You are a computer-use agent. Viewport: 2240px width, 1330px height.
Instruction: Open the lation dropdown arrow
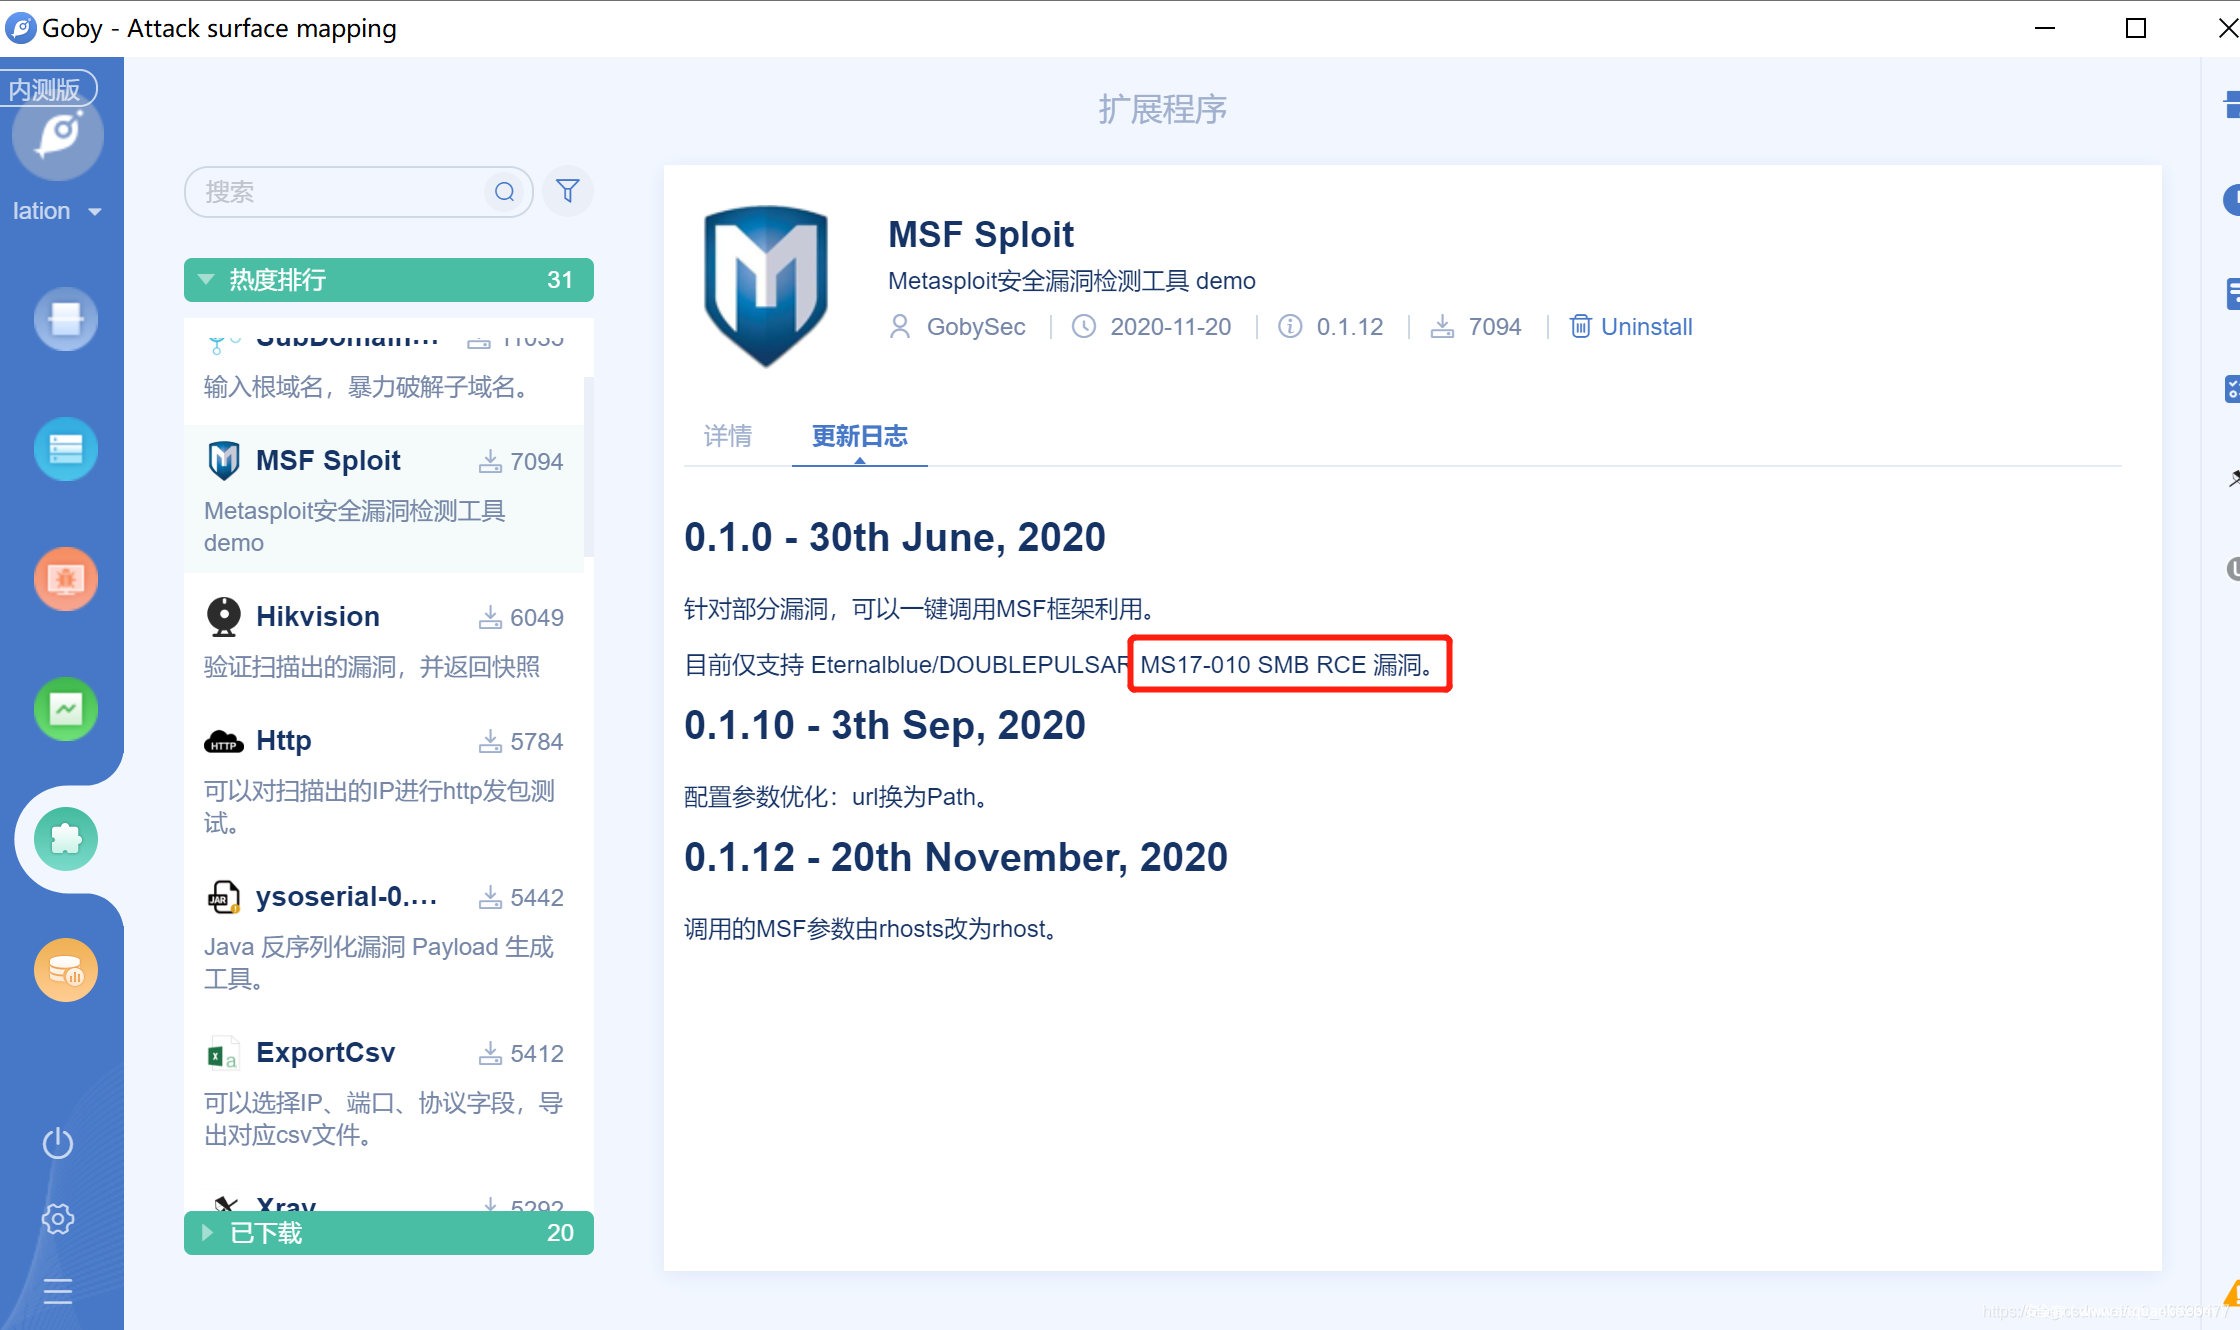coord(96,212)
